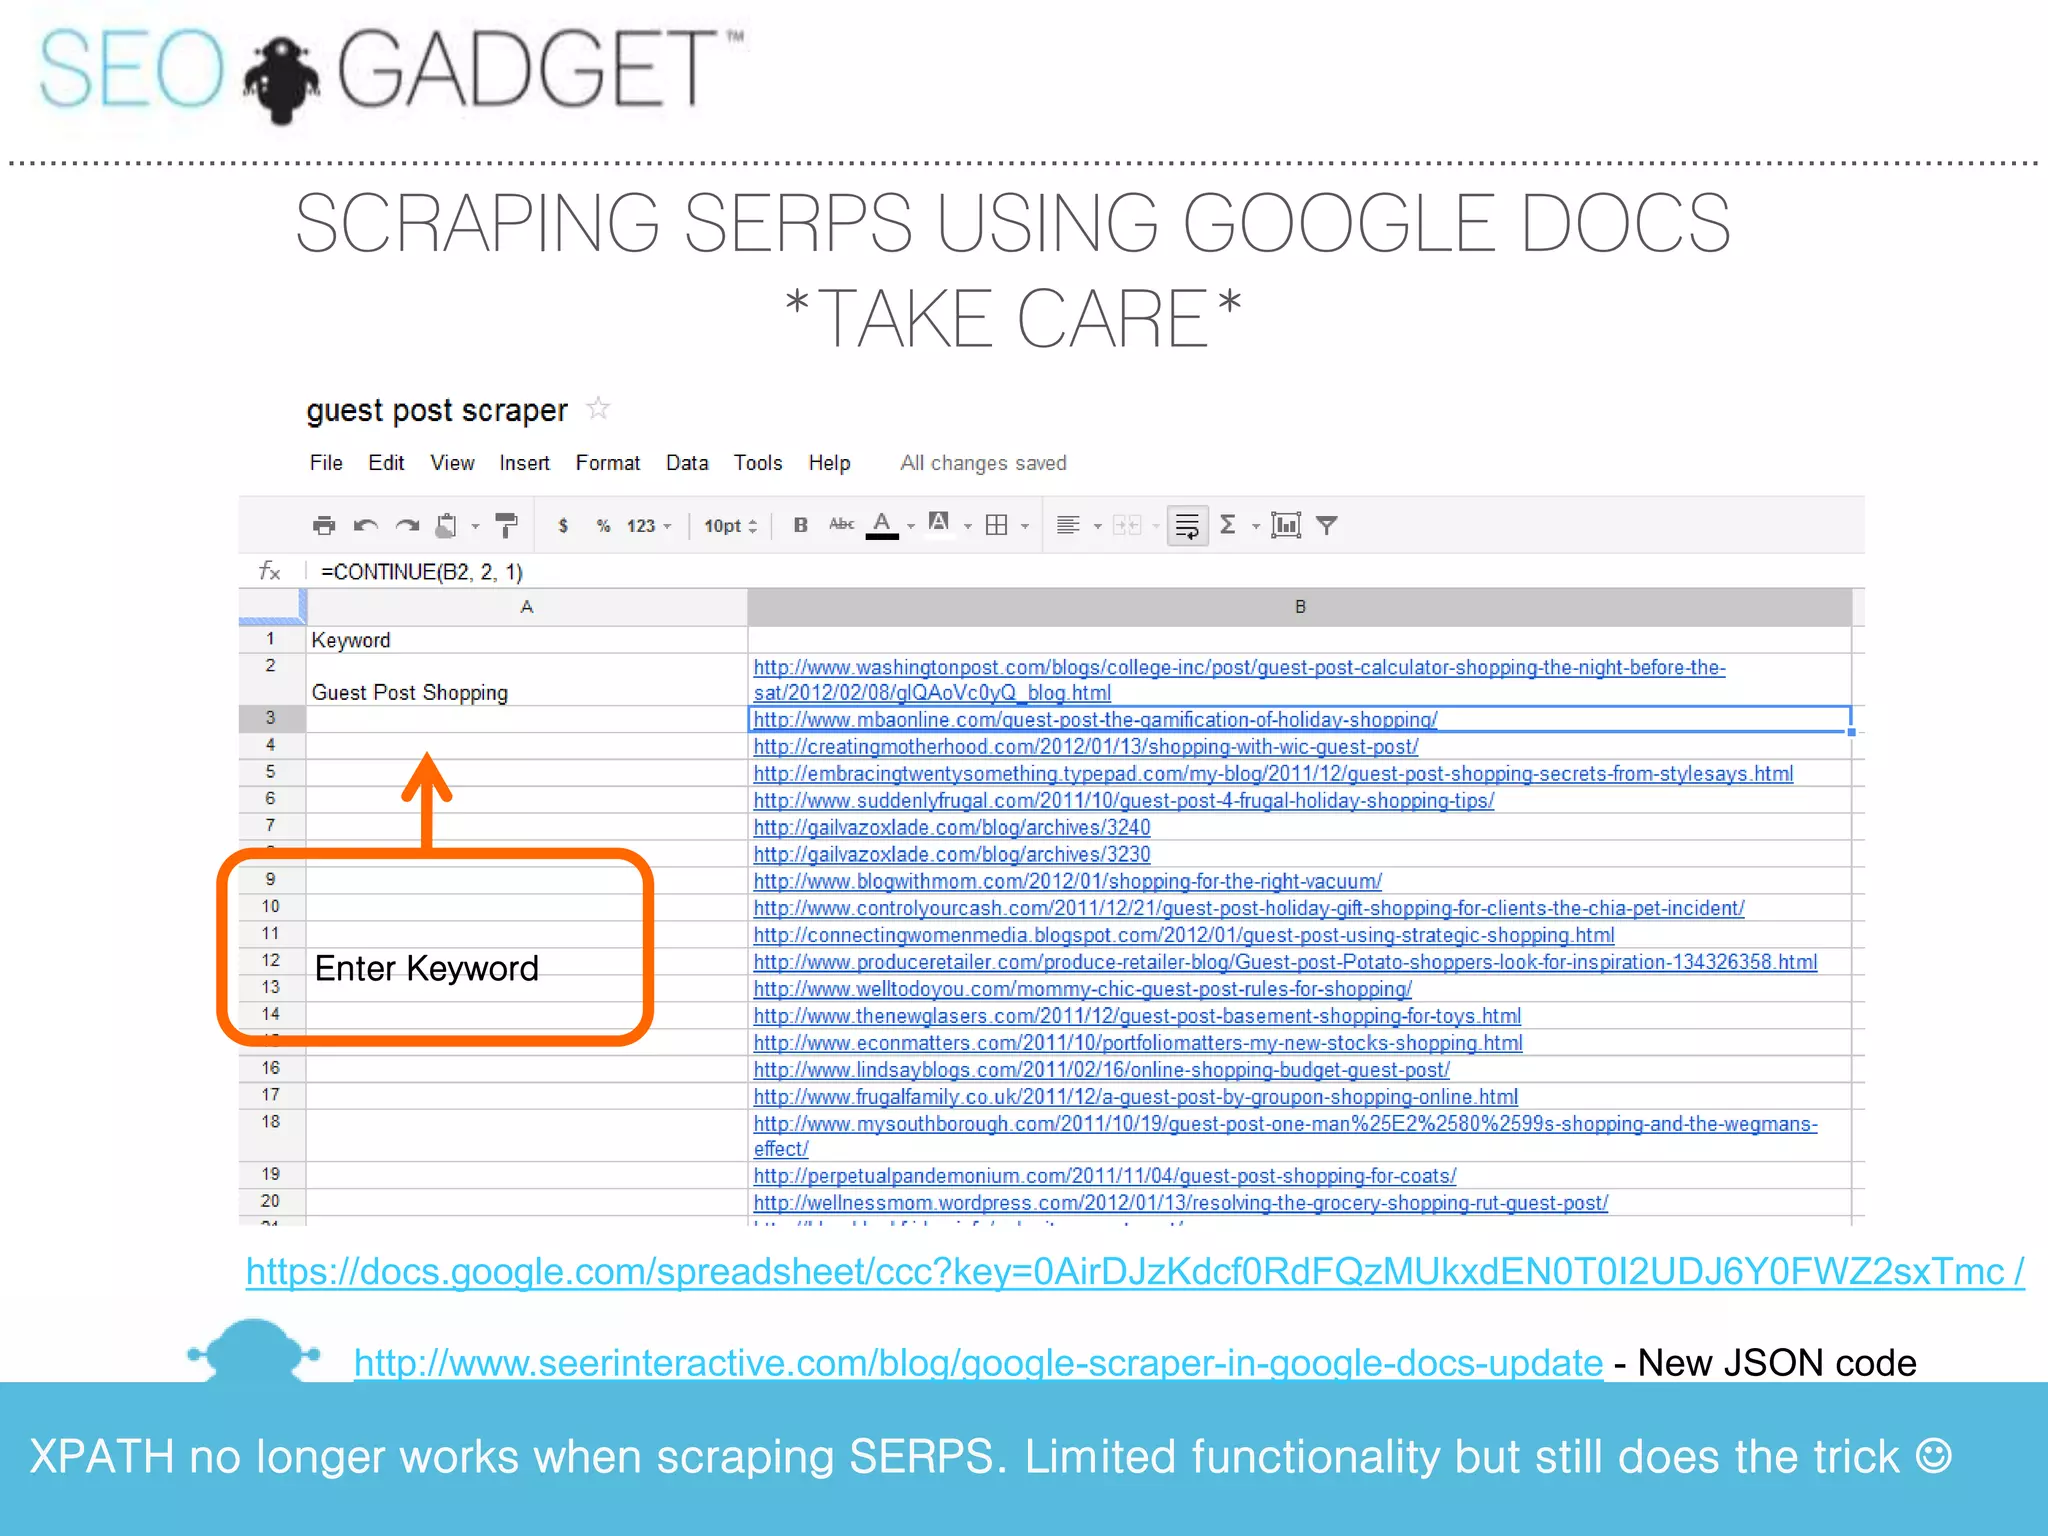
Task: Click the horizontal align icon
Action: pos(1068,525)
